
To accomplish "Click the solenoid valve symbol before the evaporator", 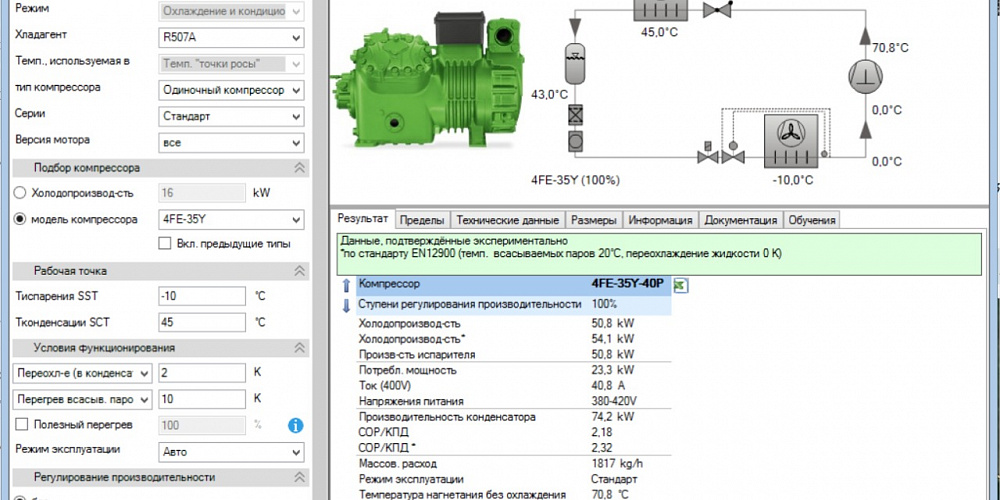I will pos(708,153).
